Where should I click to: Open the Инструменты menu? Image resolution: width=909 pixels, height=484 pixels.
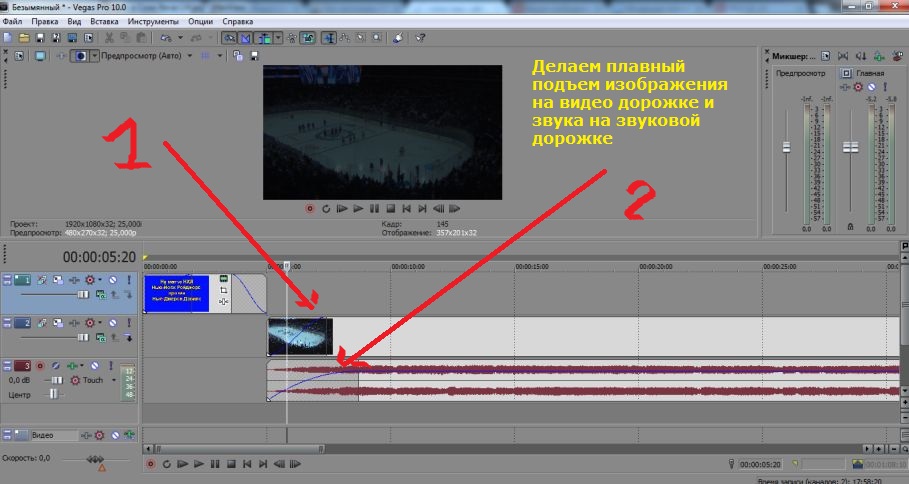click(153, 21)
